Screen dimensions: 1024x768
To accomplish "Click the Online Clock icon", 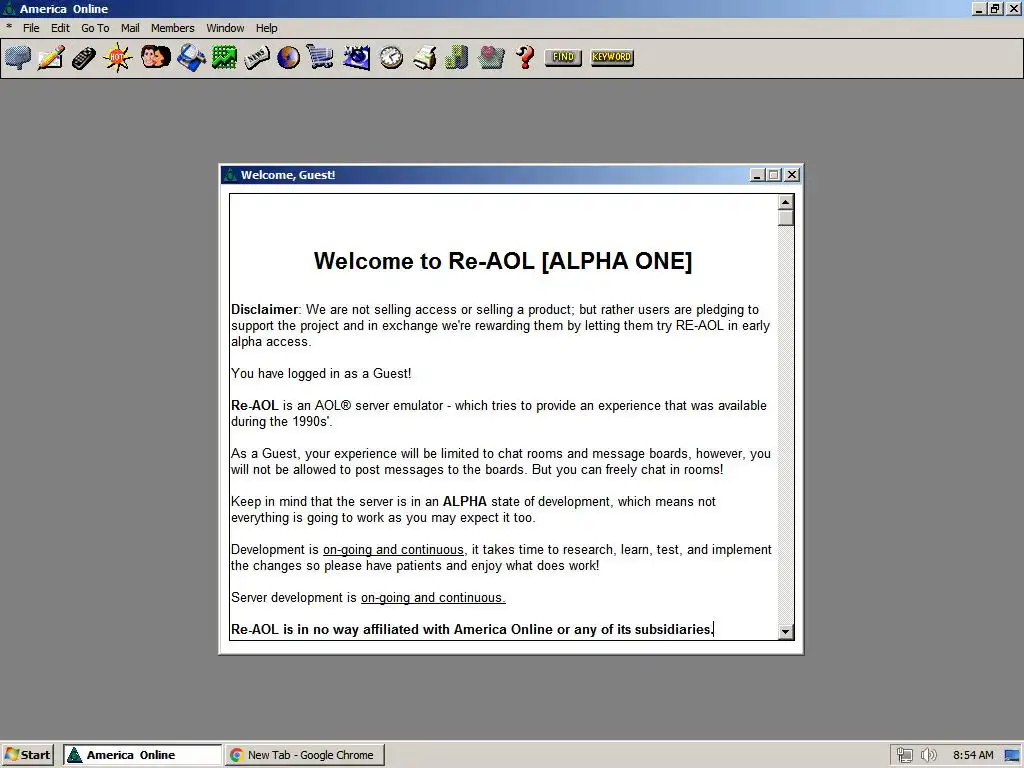I will (391, 57).
